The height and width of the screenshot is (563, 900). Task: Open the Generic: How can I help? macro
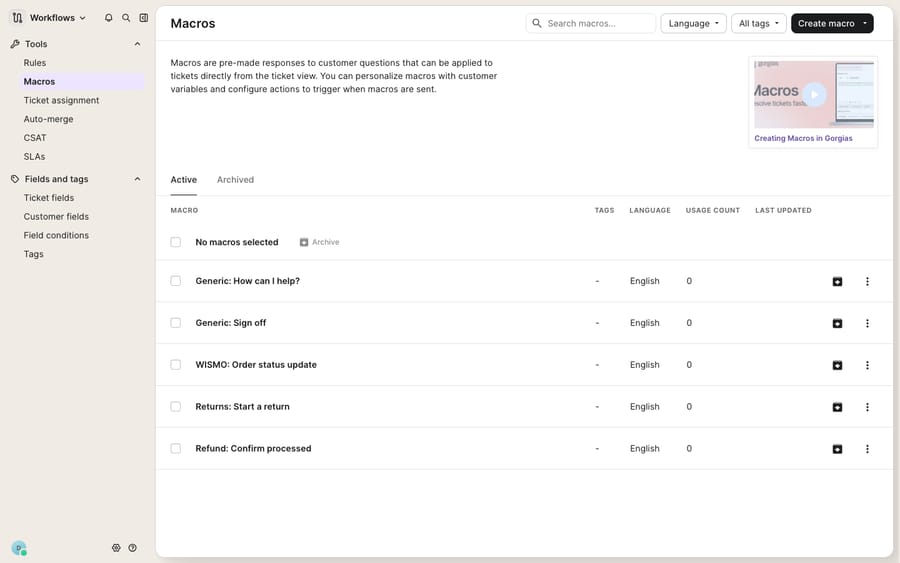pos(247,281)
